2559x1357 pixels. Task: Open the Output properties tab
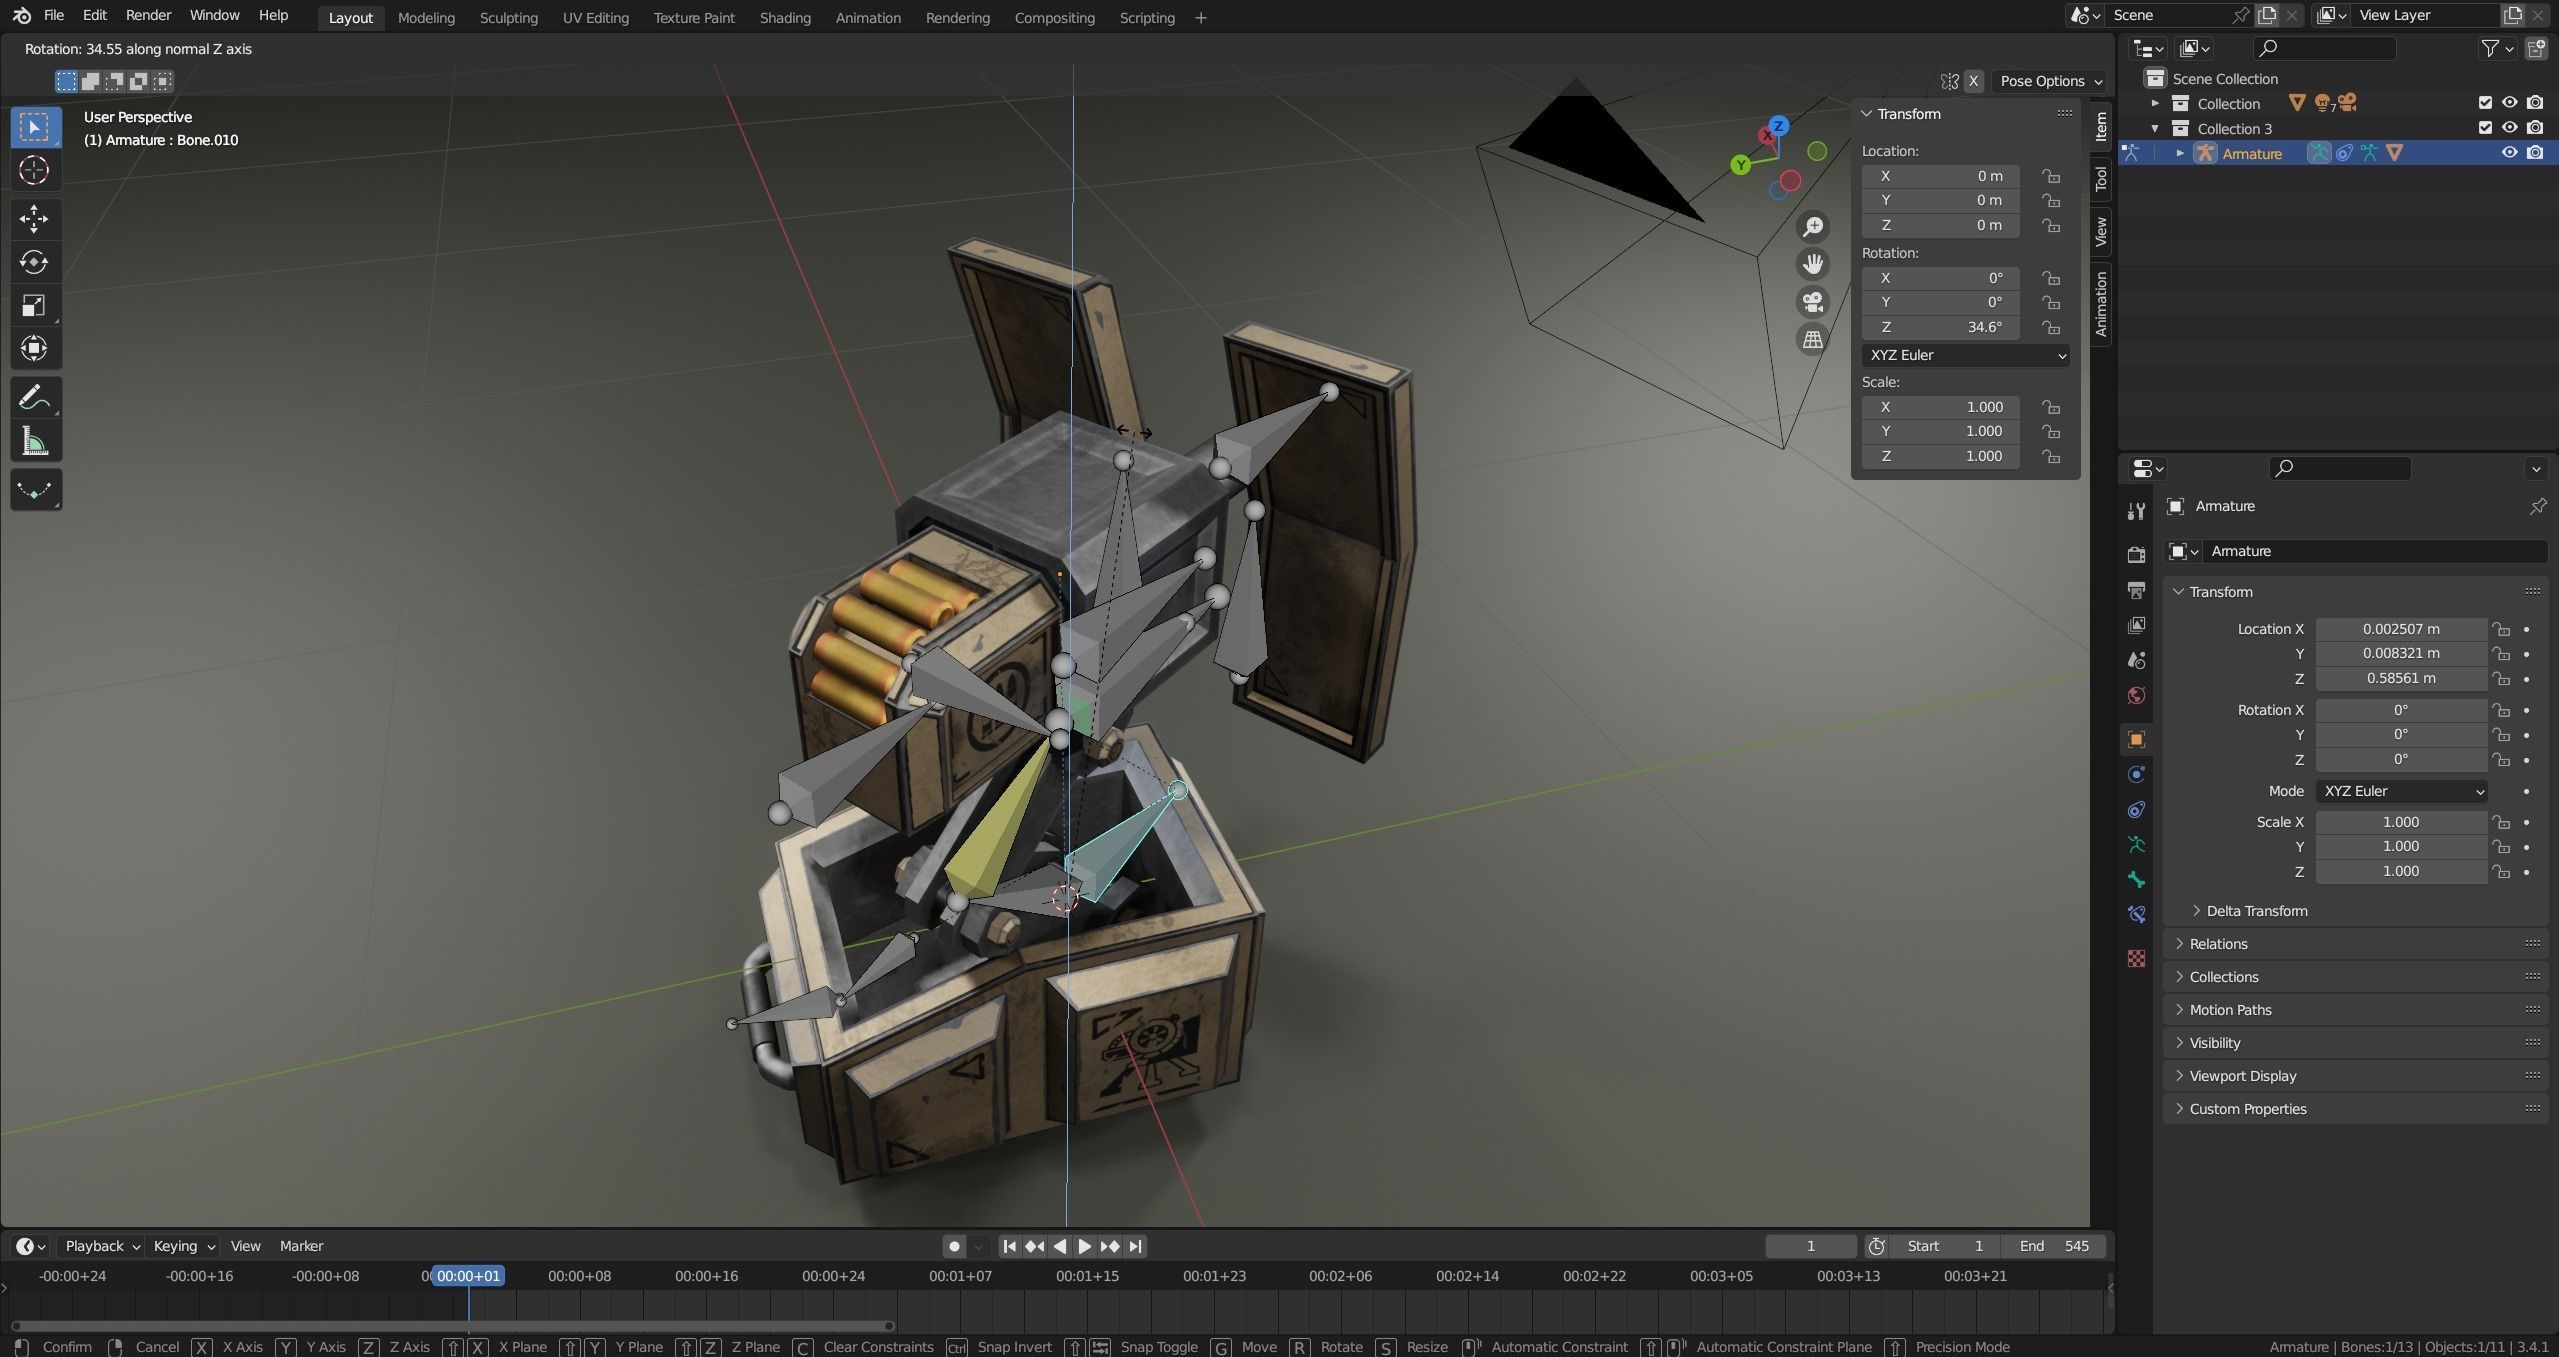click(2136, 590)
